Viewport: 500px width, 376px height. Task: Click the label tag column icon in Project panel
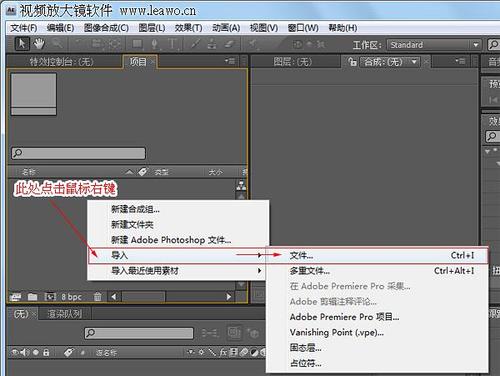coord(143,172)
